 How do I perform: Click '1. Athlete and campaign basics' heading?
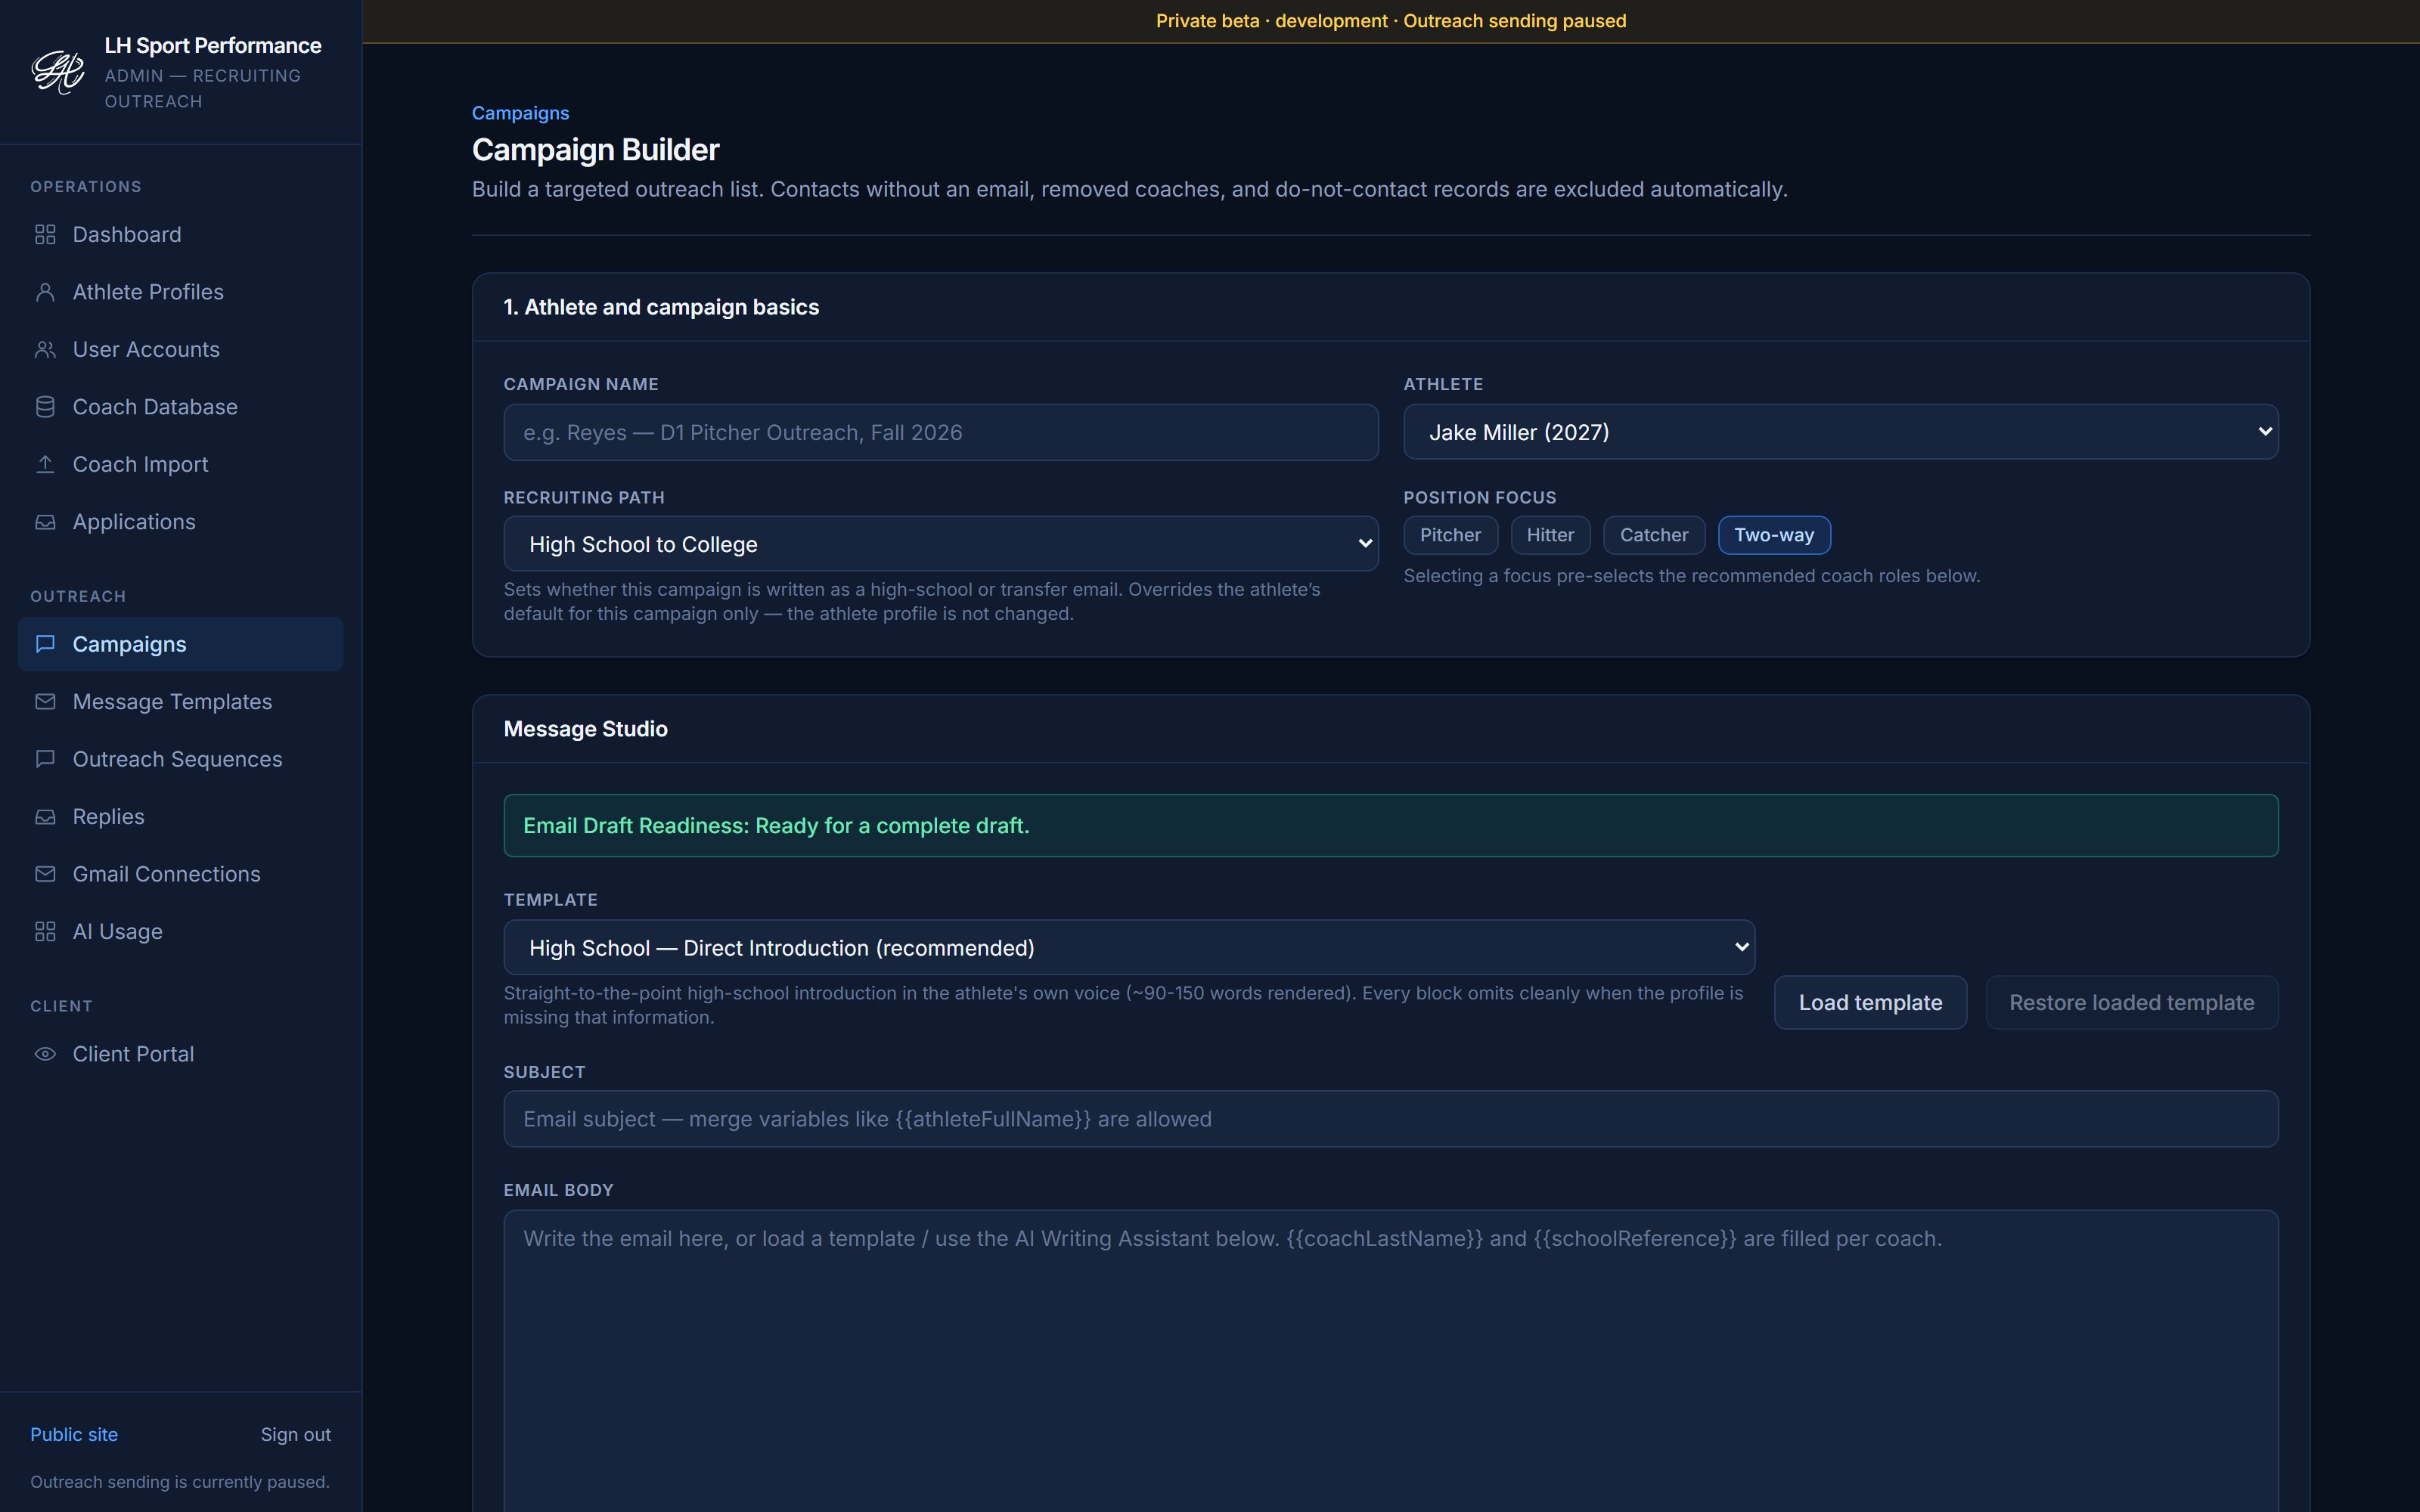coord(661,307)
